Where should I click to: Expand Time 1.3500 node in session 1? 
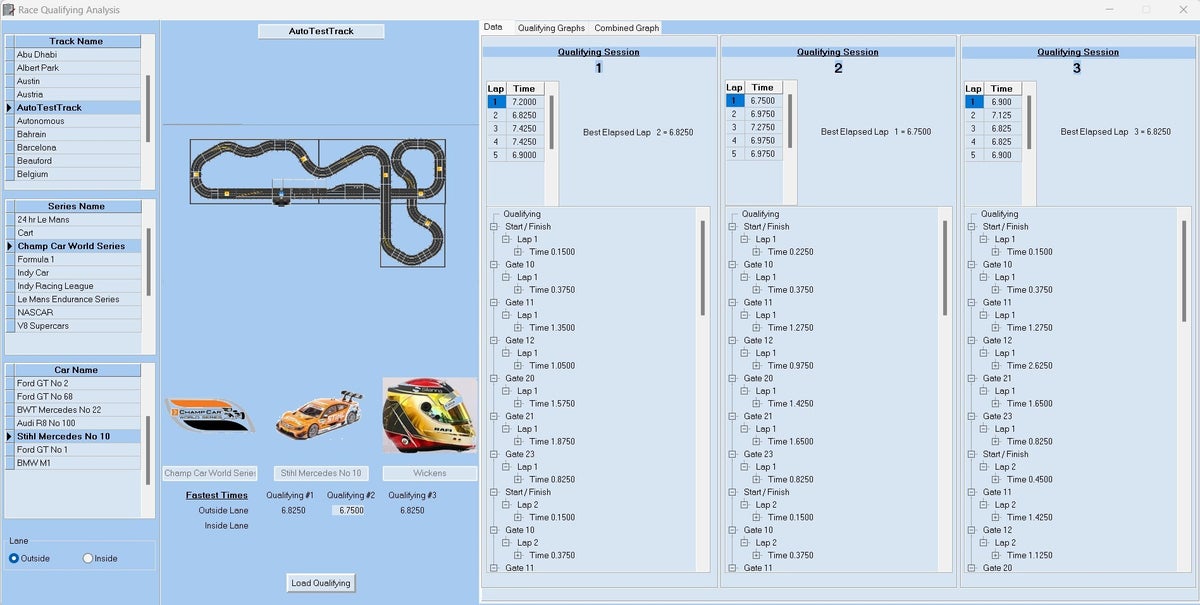pyautogui.click(x=518, y=328)
